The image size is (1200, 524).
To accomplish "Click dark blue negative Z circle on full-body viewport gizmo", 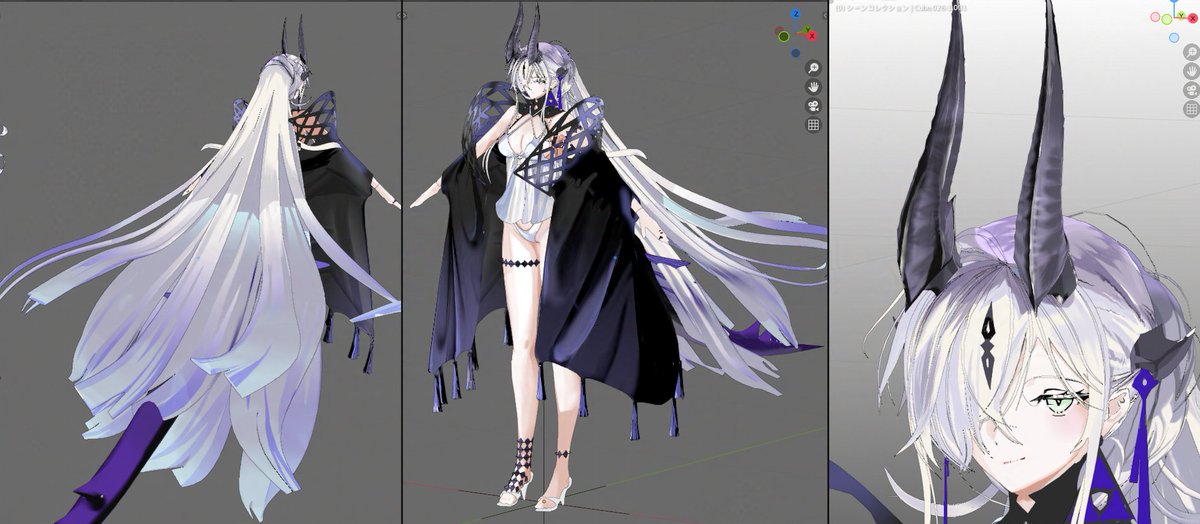I will pyautogui.click(x=795, y=53).
